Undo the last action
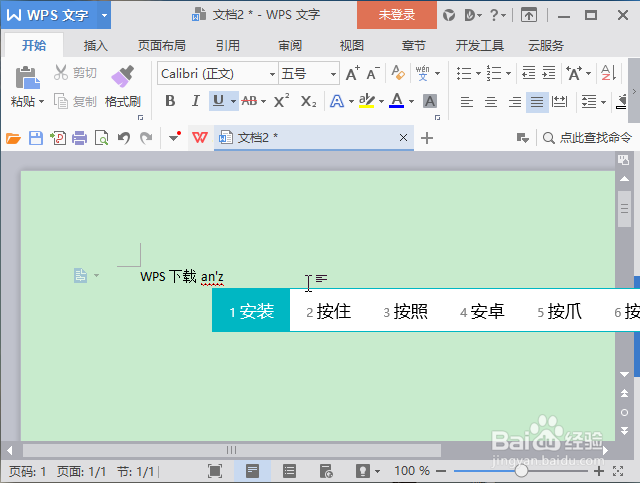640x483 pixels. click(x=124, y=138)
